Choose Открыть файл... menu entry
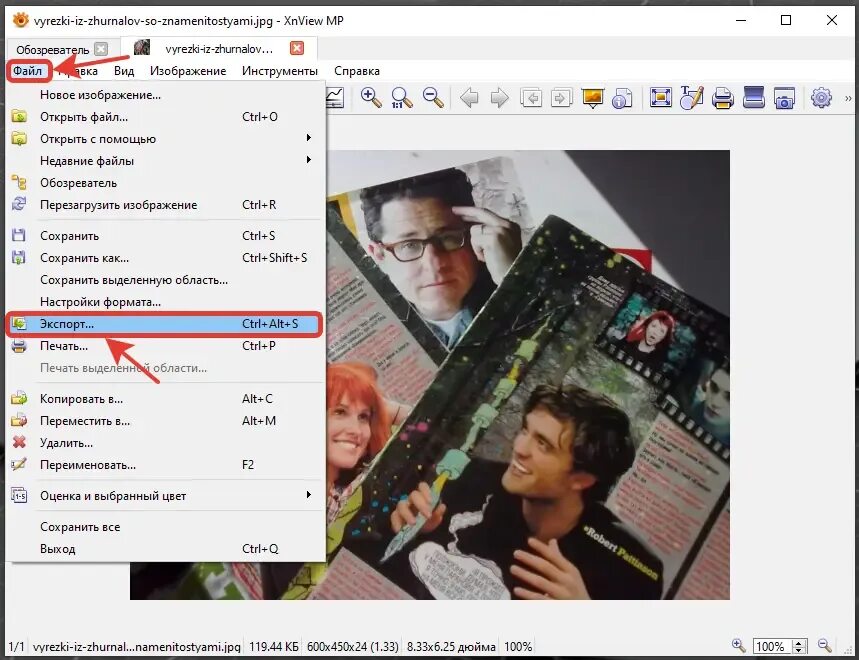The width and height of the screenshot is (859, 660). click(164, 117)
